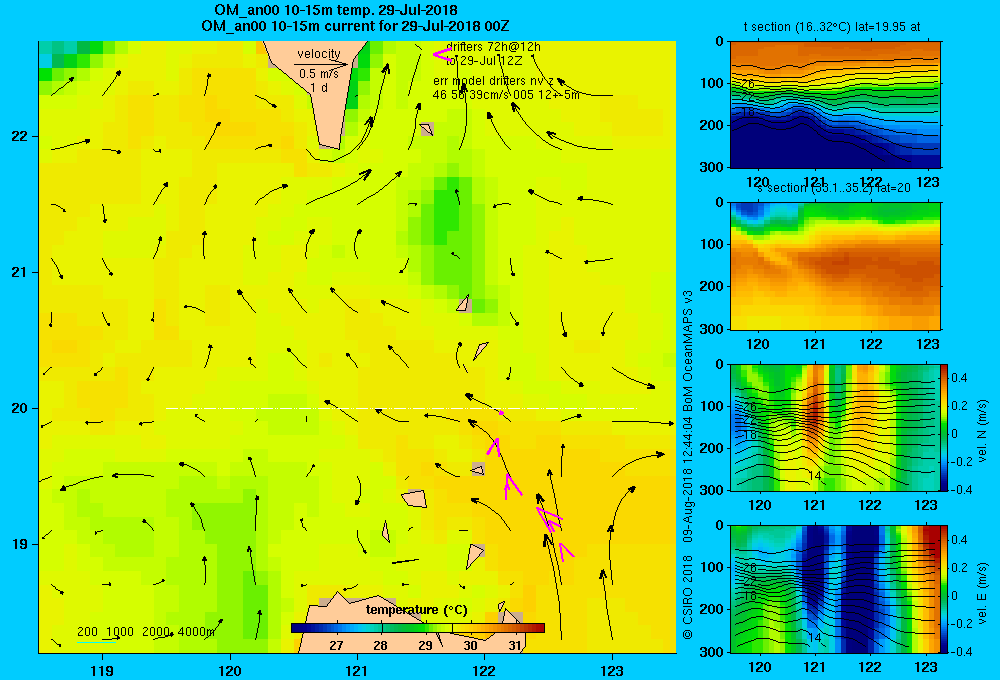Click the main map longitude label 119

coord(102,670)
